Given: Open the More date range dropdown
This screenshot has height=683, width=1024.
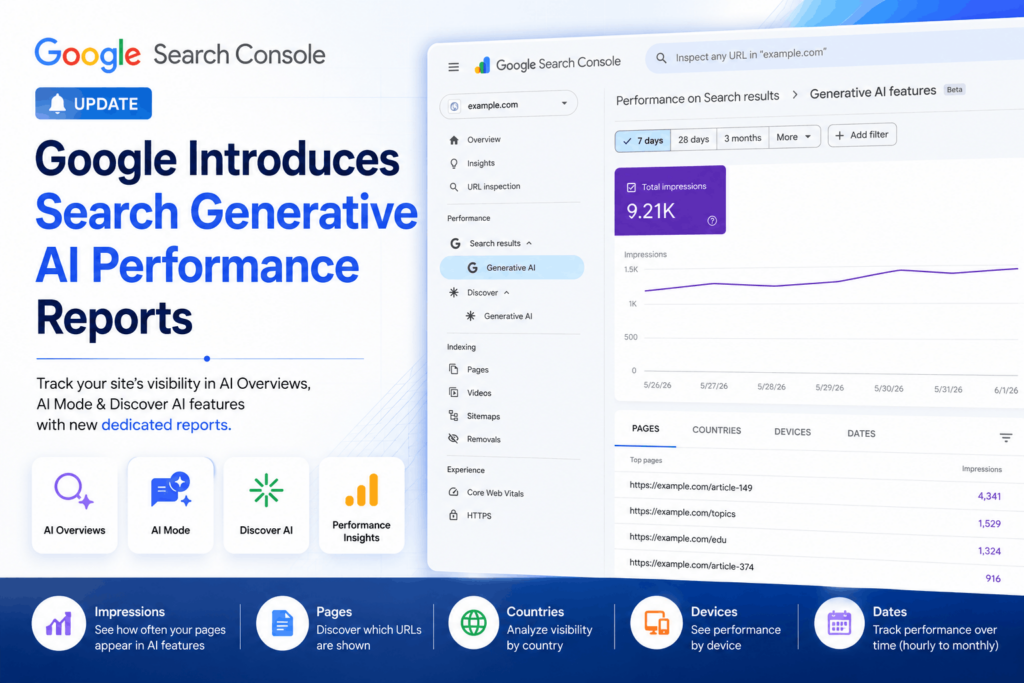Looking at the screenshot, I should [x=794, y=136].
